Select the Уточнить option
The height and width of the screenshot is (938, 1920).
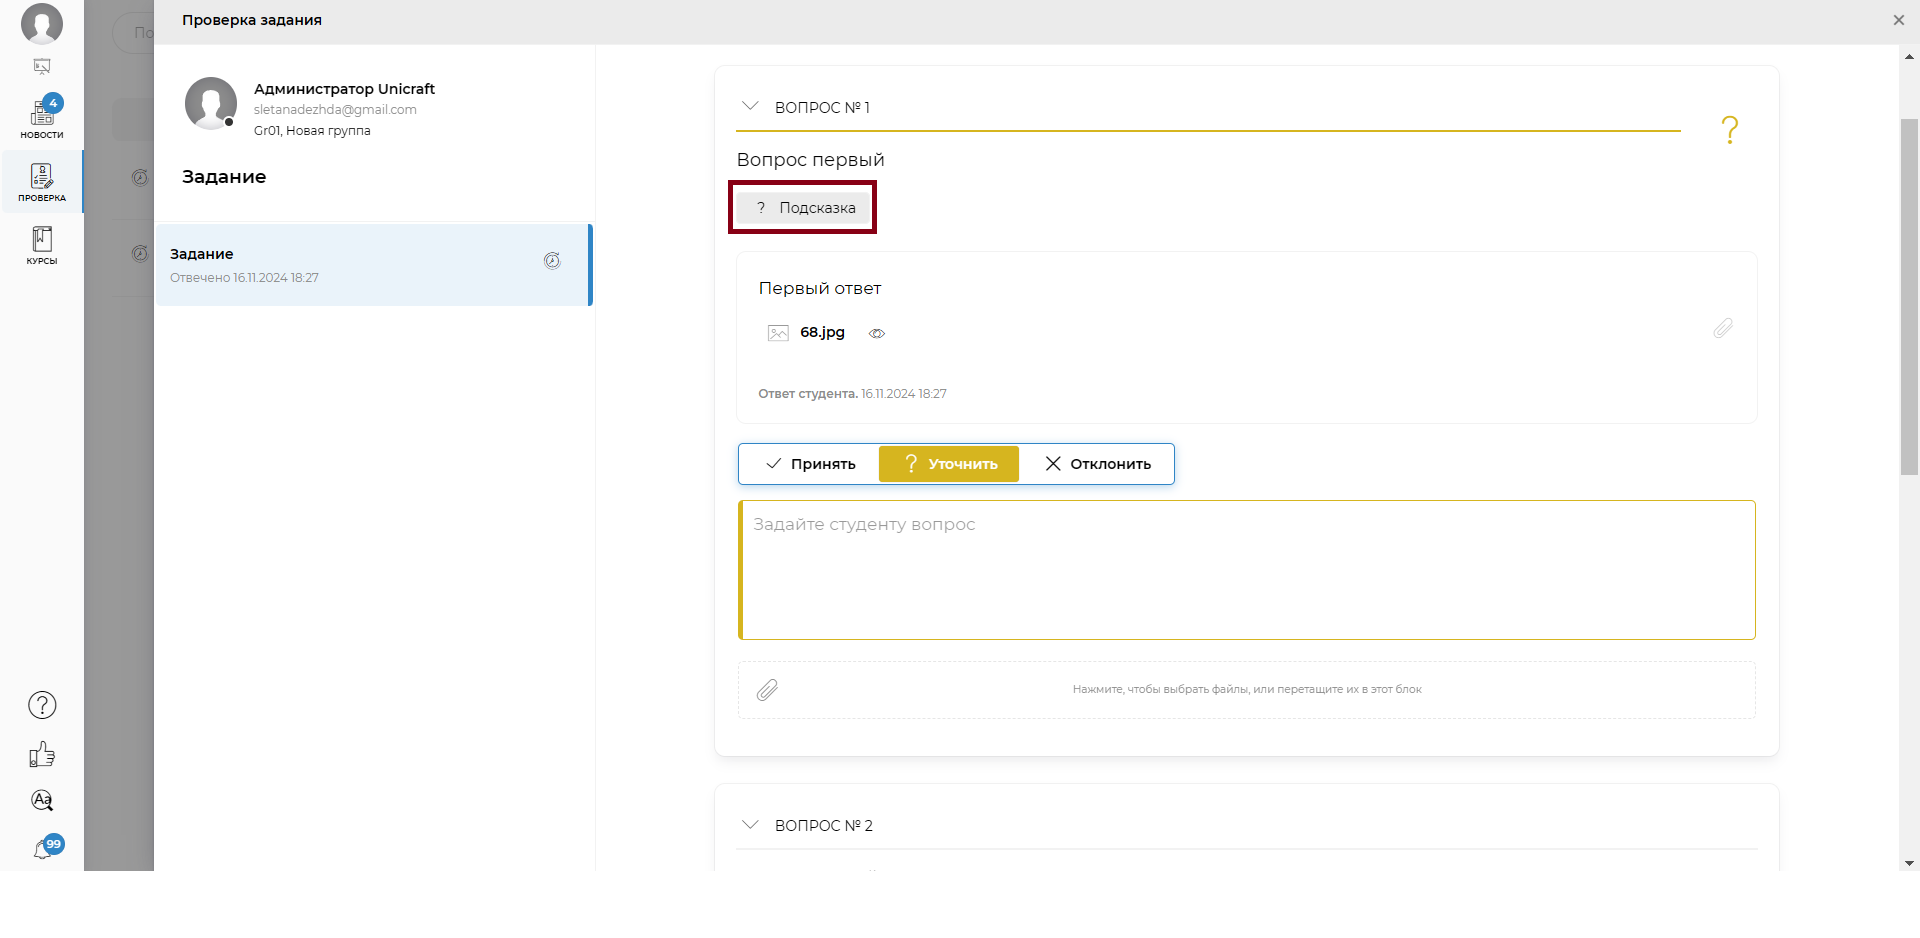(x=949, y=464)
